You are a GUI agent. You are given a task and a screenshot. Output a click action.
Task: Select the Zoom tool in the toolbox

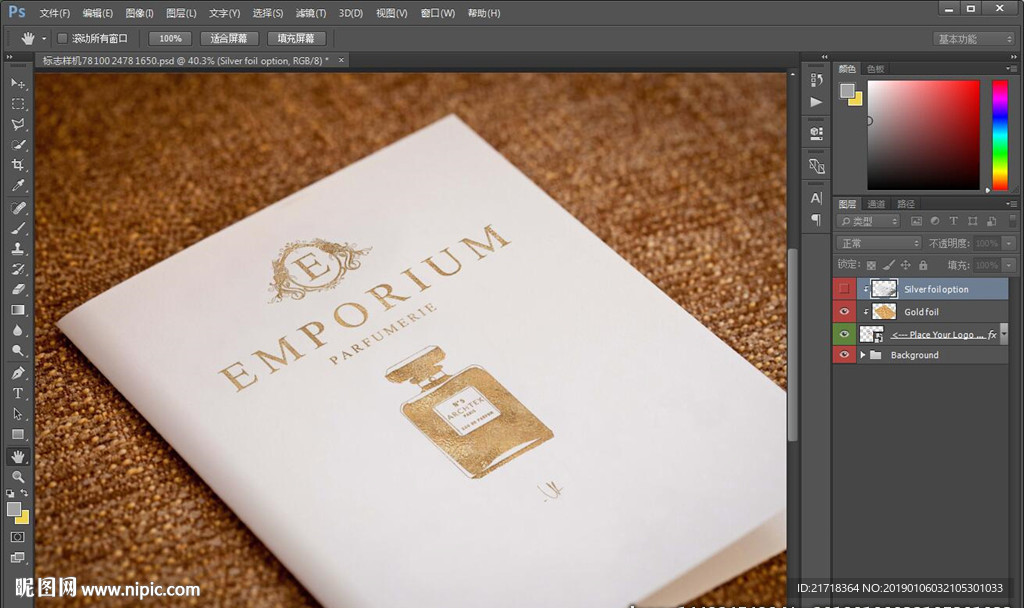pyautogui.click(x=18, y=476)
